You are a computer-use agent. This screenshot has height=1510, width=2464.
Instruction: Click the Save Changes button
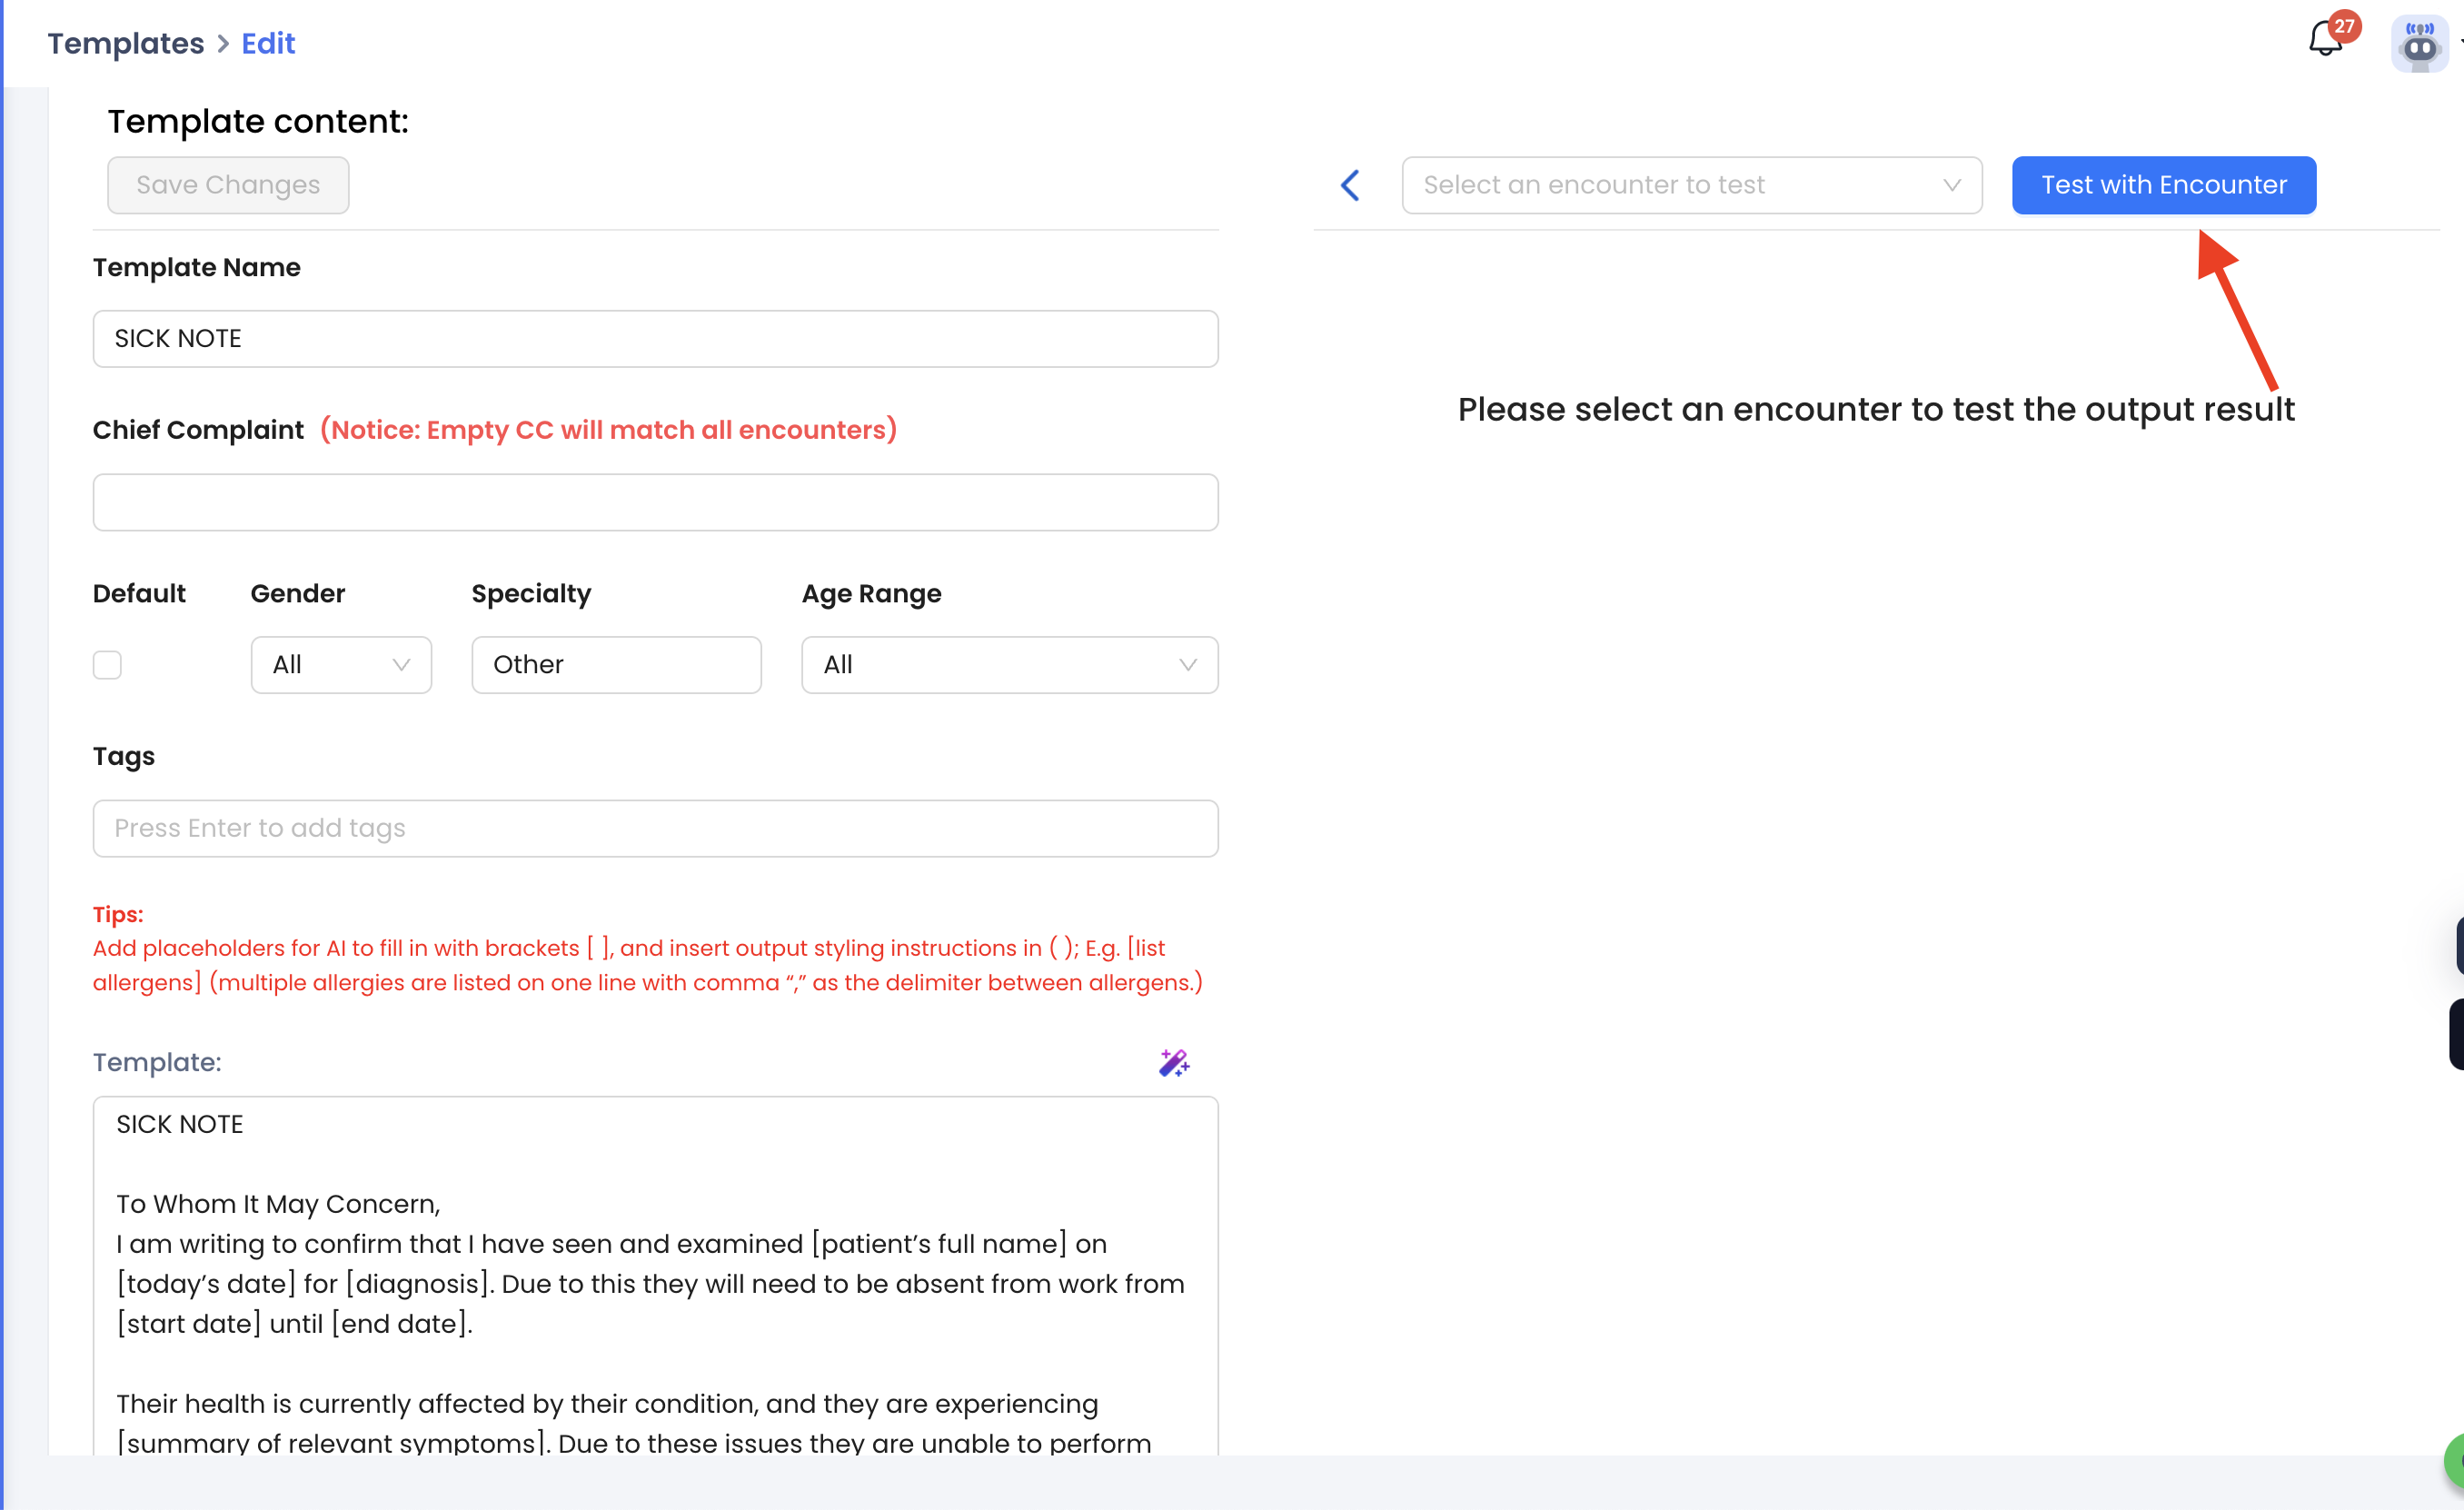coord(228,185)
